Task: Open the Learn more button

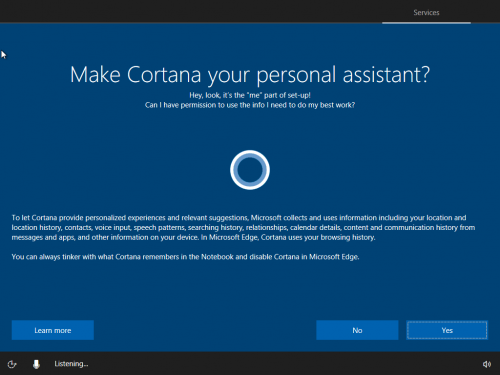Action: point(53,330)
